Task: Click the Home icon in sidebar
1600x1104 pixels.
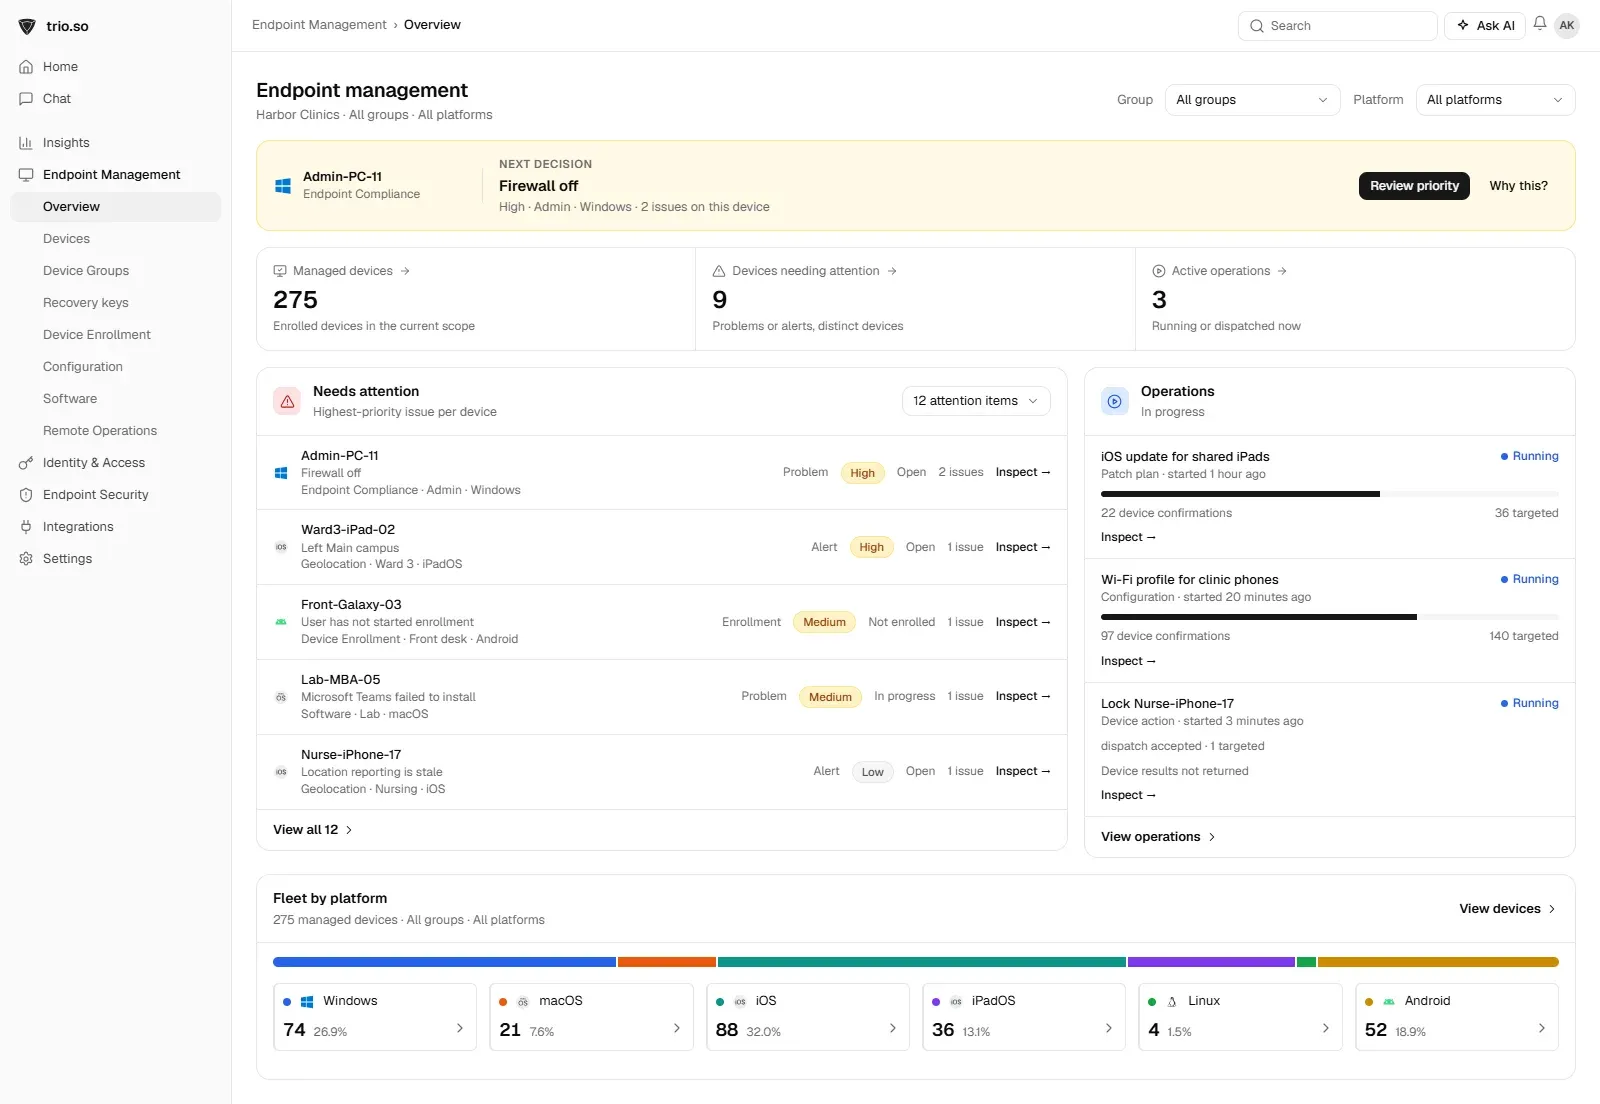Action: pyautogui.click(x=26, y=67)
